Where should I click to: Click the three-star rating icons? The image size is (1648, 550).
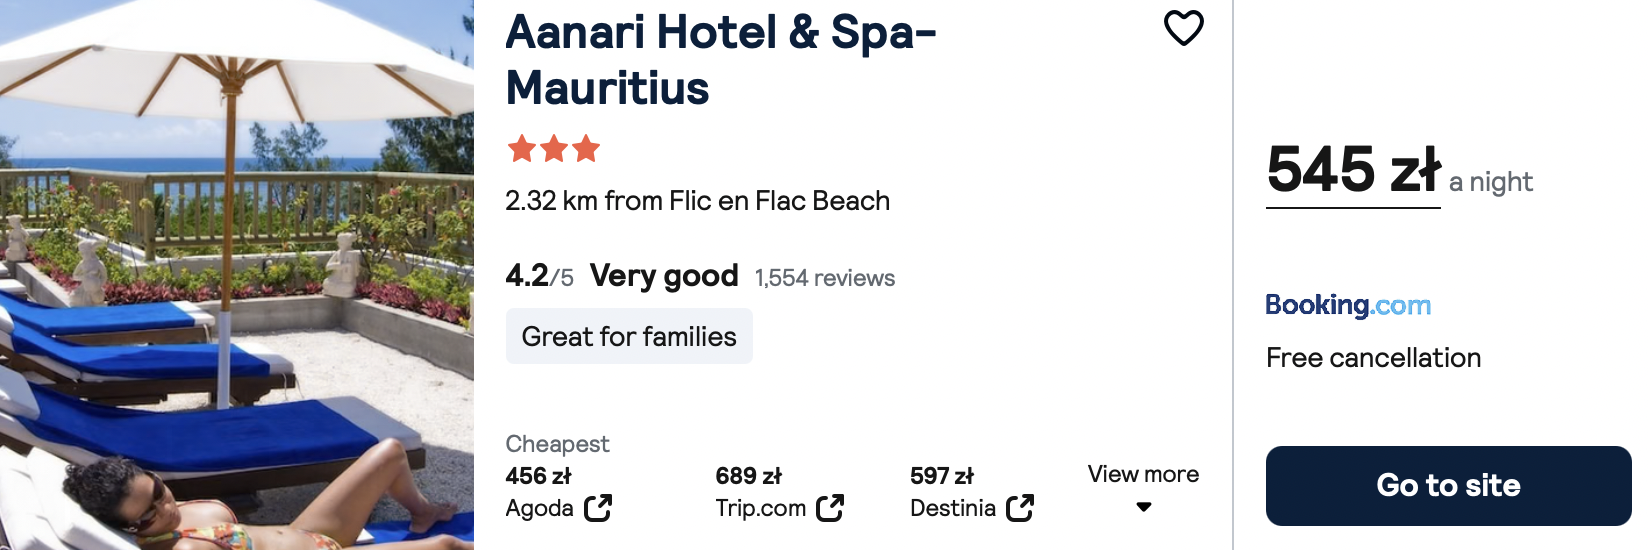[554, 149]
